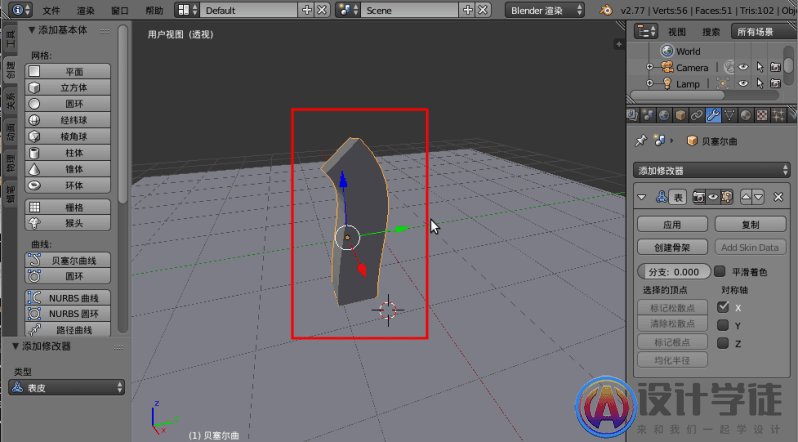Open the 帮助 help menu
Screen dimensions: 798x442
154,10
